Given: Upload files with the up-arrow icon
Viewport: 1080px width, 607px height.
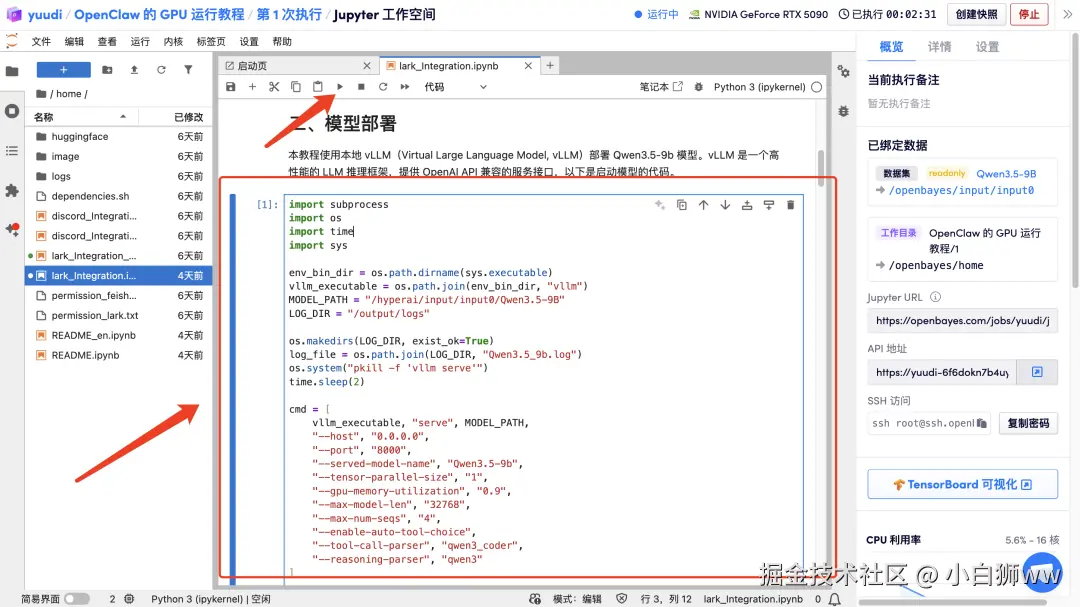Looking at the screenshot, I should [134, 70].
